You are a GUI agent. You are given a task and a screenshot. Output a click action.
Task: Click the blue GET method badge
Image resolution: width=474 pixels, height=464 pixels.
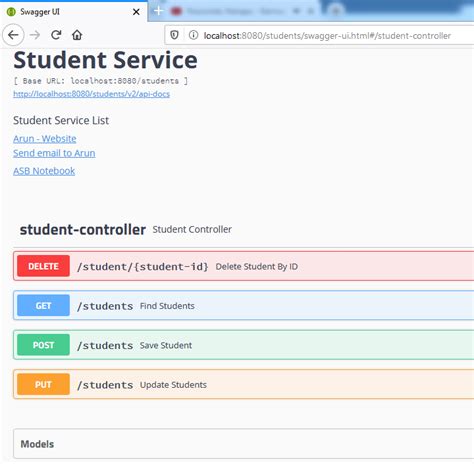coord(43,305)
